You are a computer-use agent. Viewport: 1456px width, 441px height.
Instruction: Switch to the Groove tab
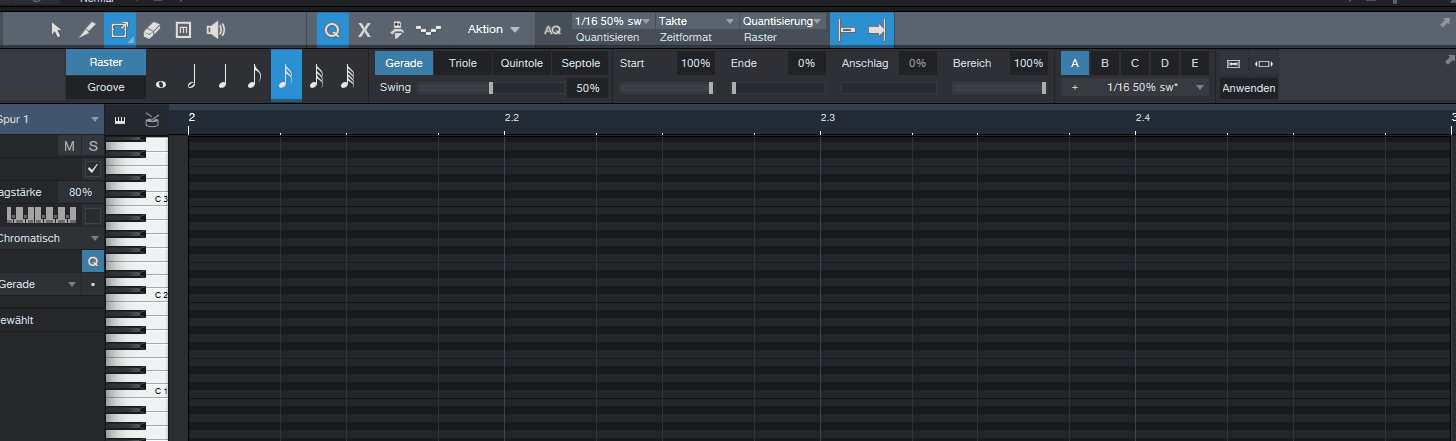point(106,87)
